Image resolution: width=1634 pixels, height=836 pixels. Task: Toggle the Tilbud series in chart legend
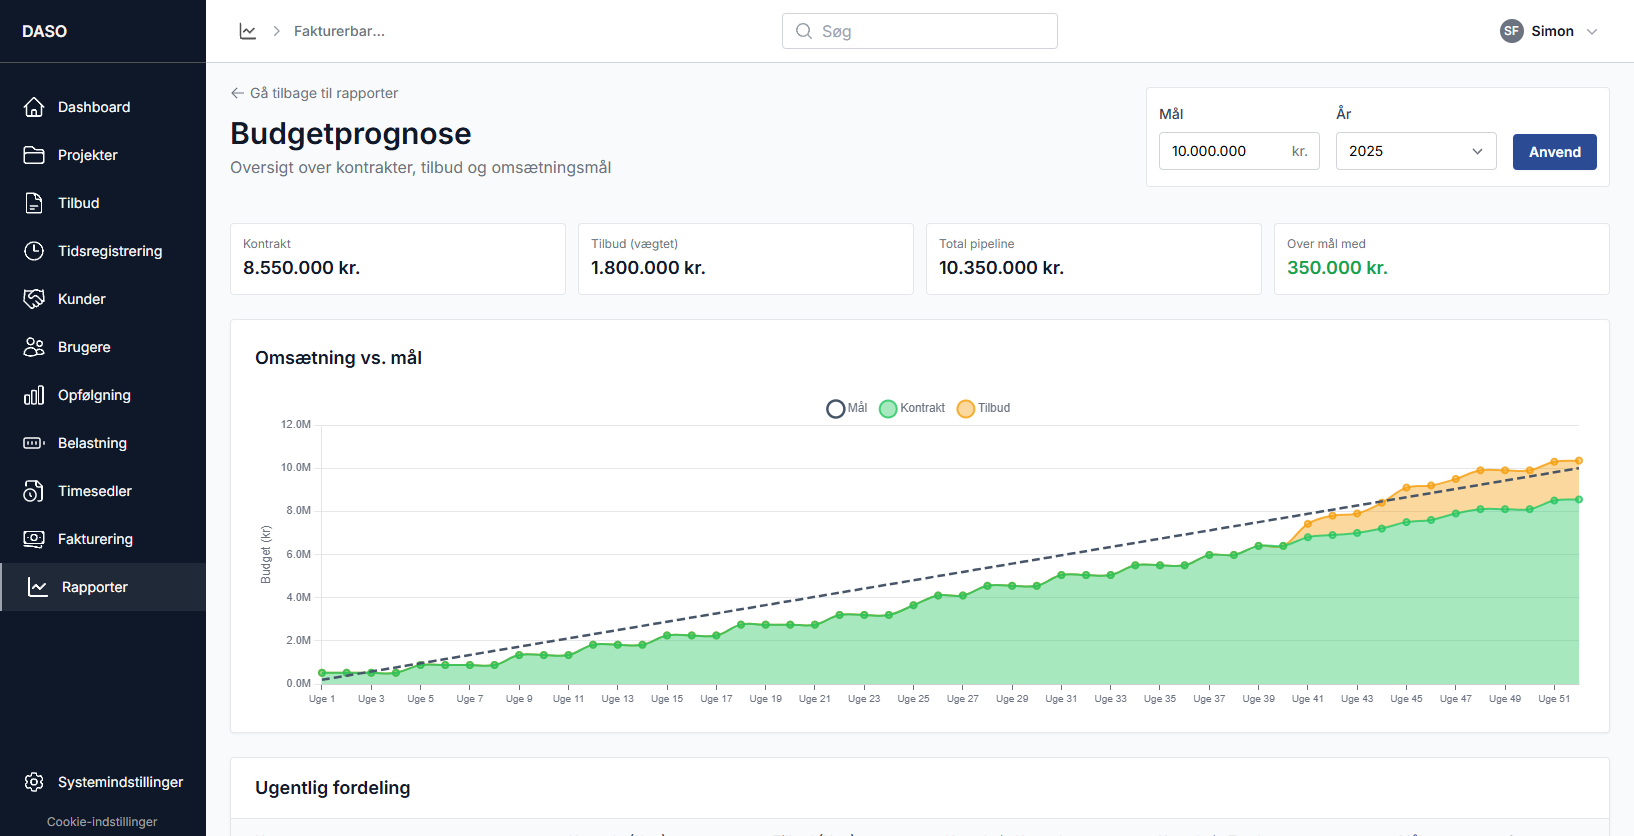983,408
